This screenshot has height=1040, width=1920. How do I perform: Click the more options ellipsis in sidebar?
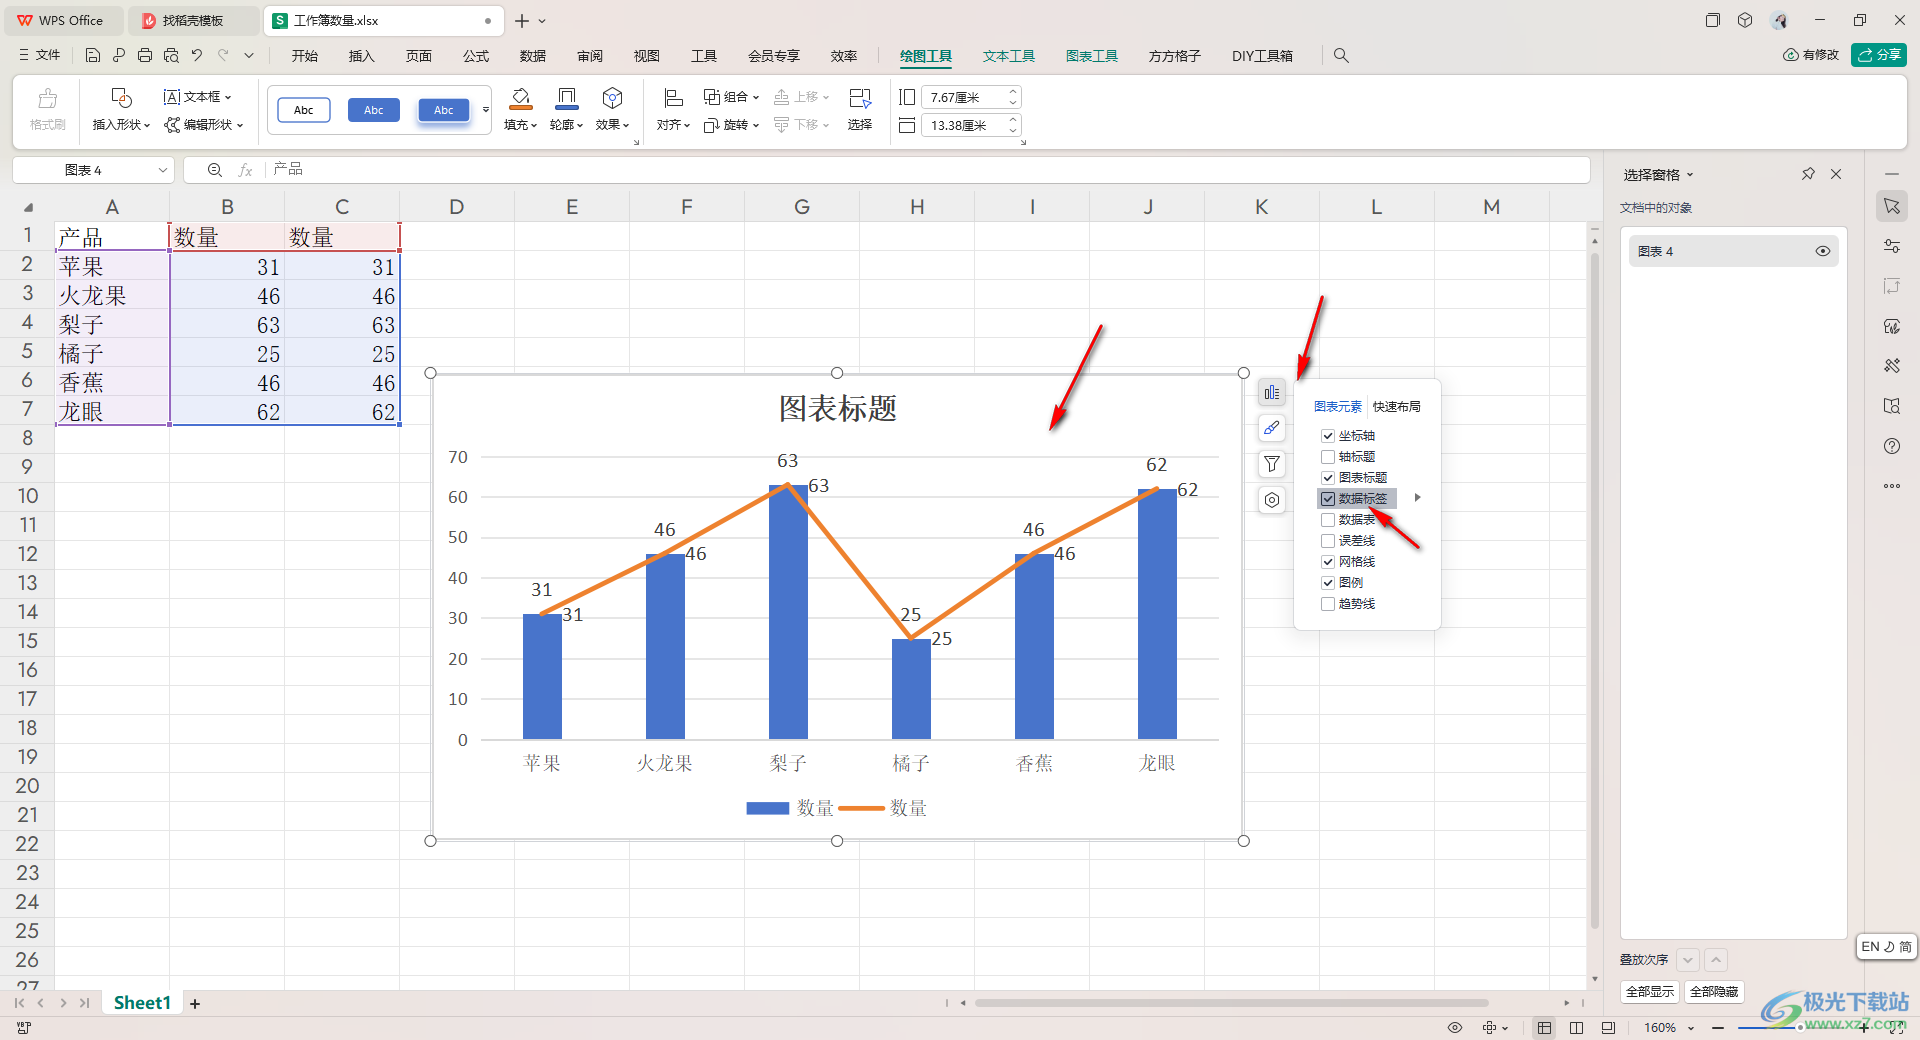1892,486
